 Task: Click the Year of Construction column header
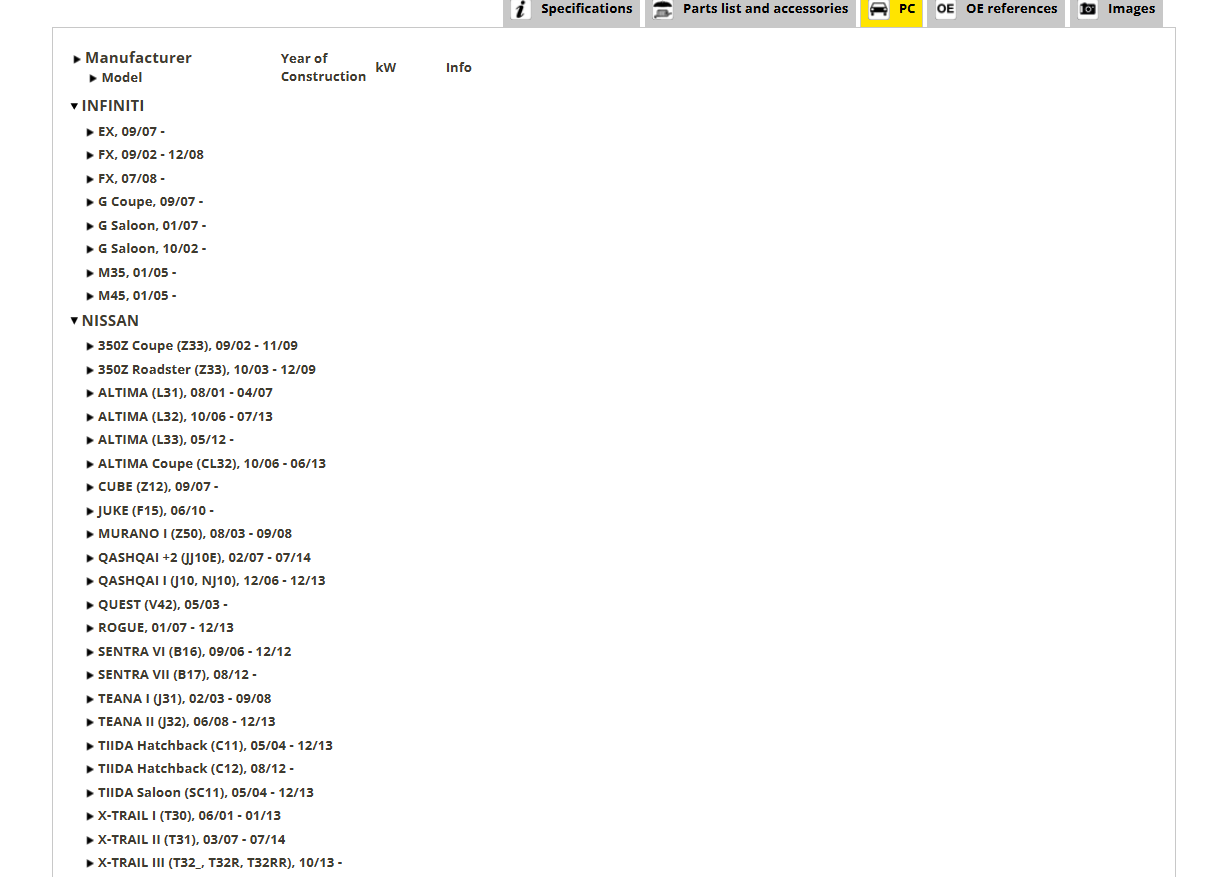pos(323,68)
